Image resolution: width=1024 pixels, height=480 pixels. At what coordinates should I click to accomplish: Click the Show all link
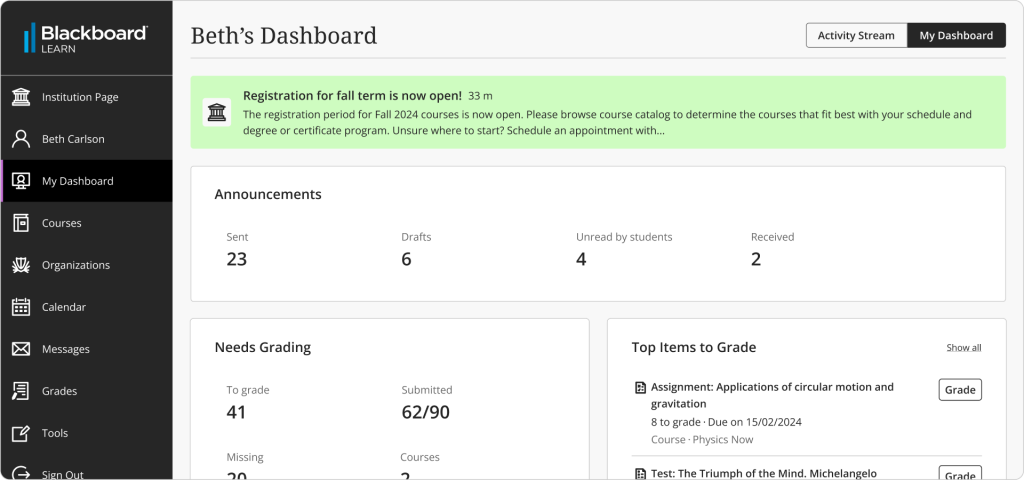pos(963,348)
